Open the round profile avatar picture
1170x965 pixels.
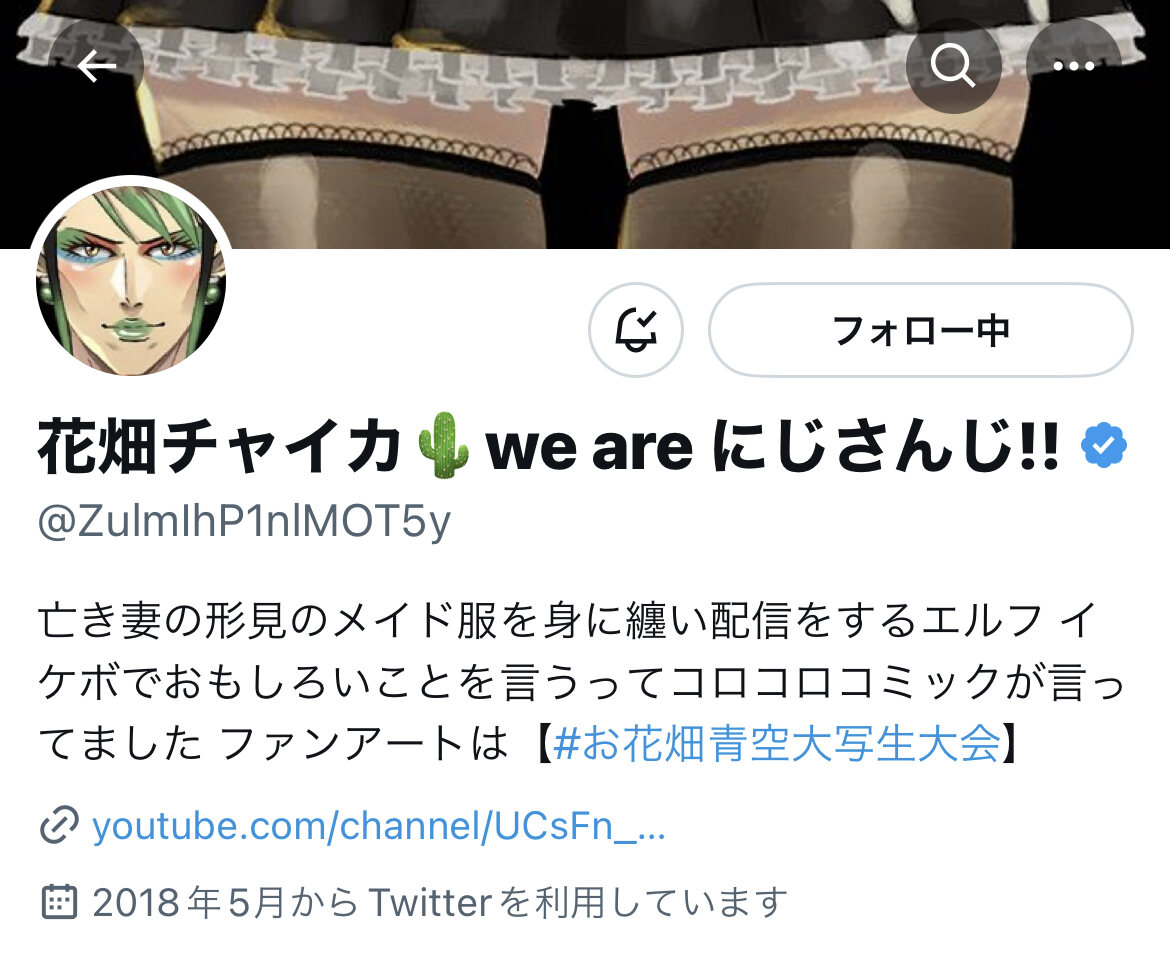click(131, 279)
